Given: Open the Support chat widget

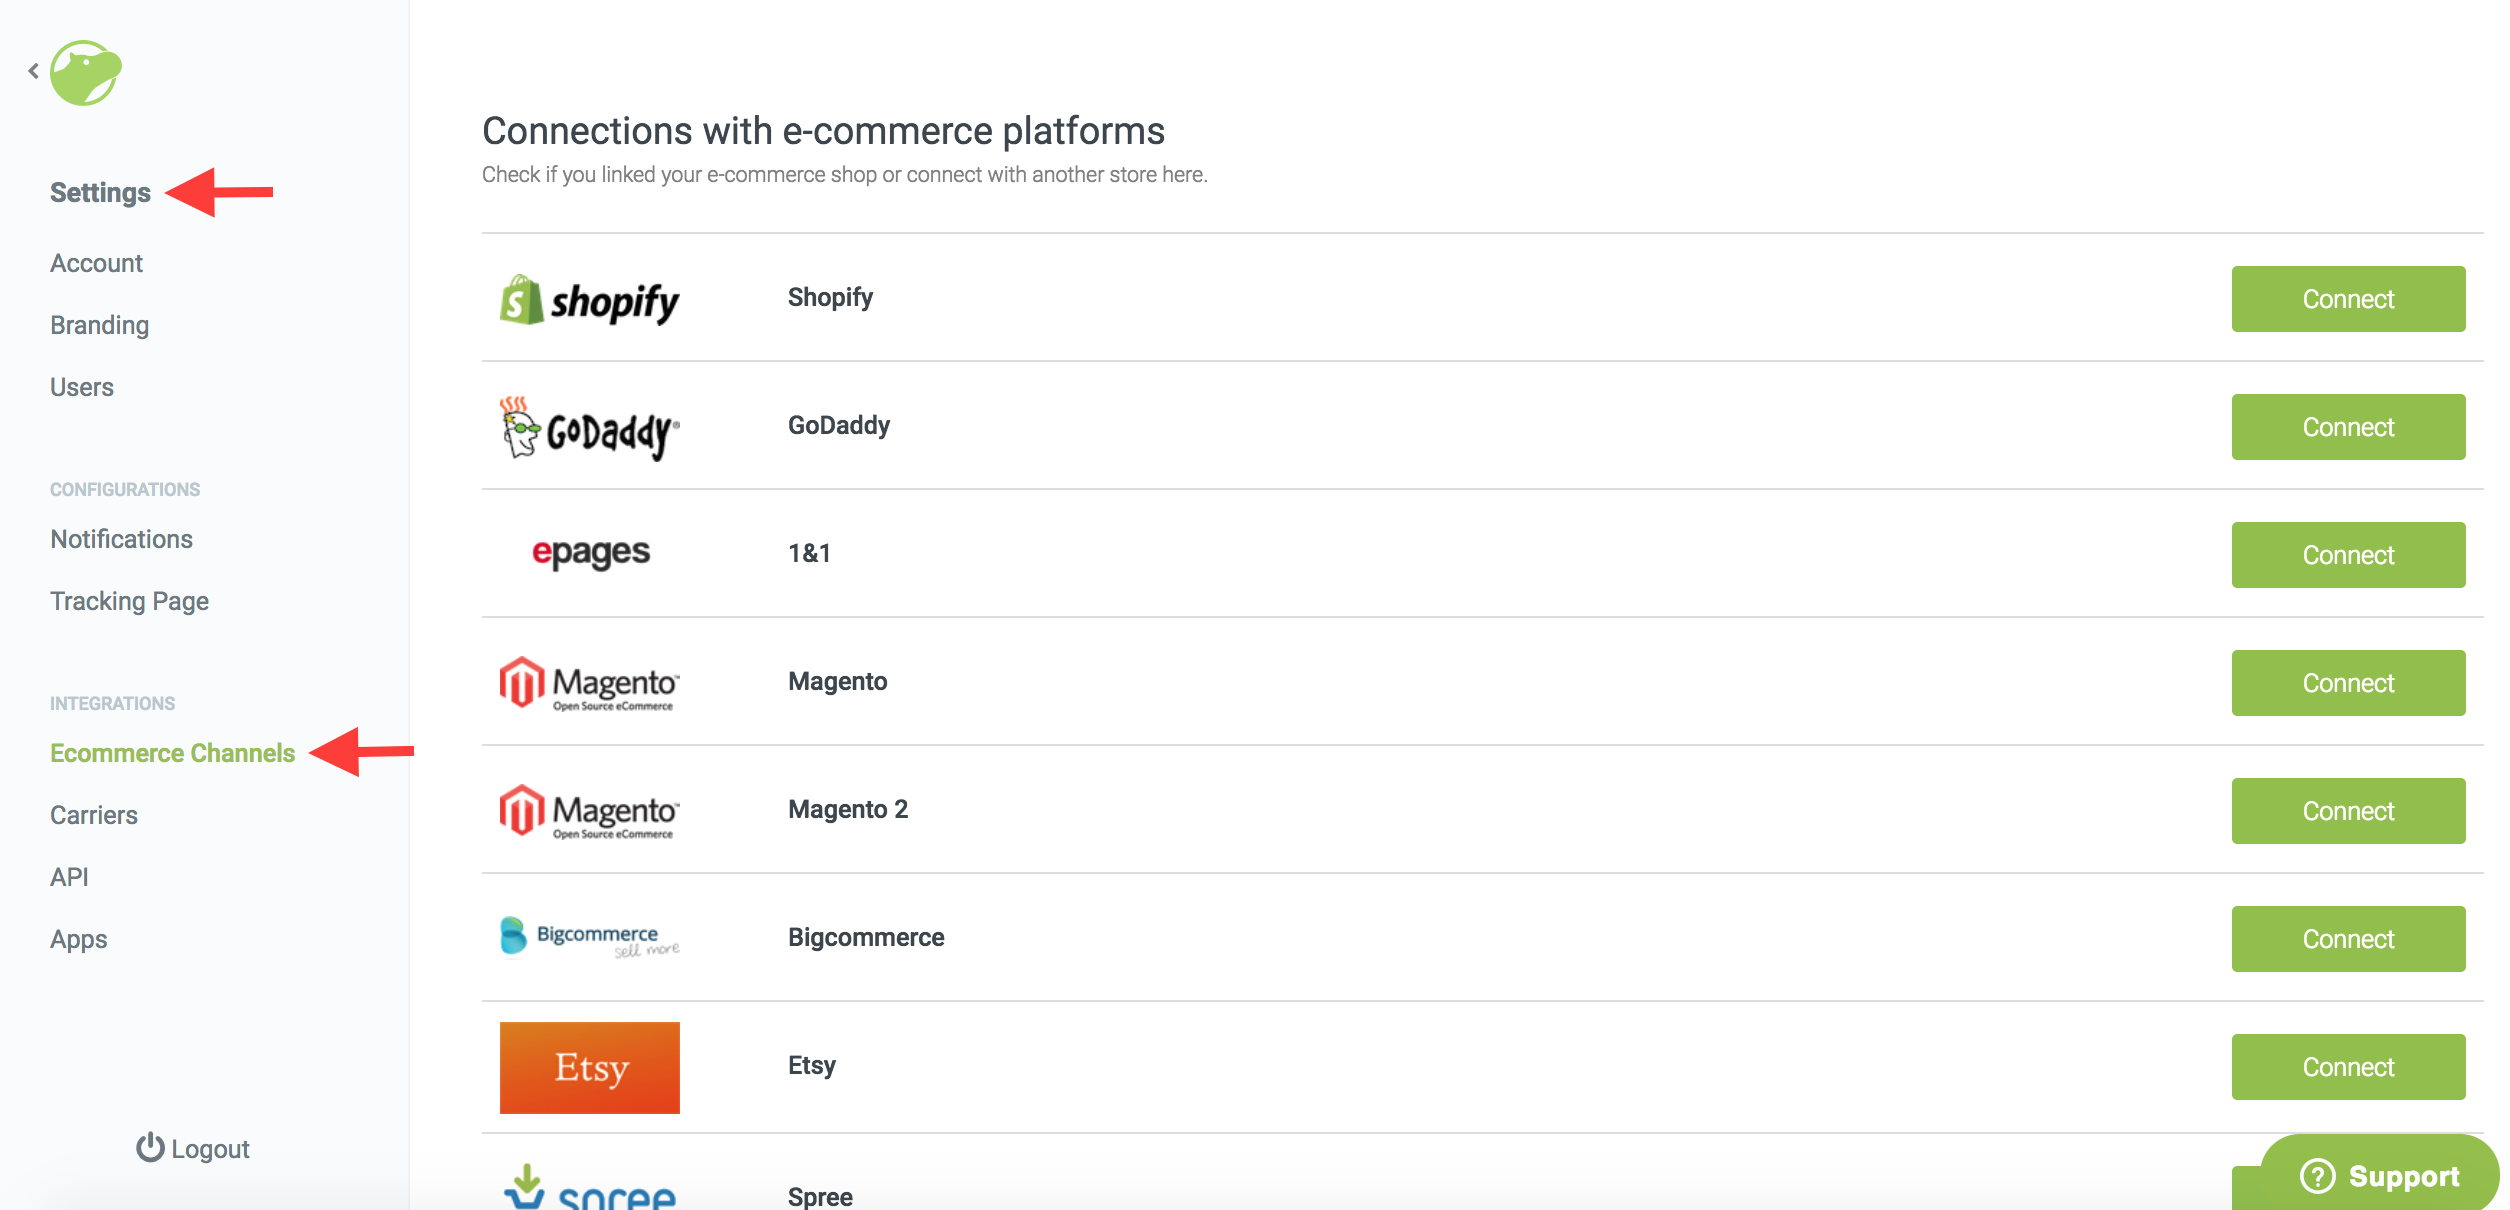Looking at the screenshot, I should 2380,1175.
